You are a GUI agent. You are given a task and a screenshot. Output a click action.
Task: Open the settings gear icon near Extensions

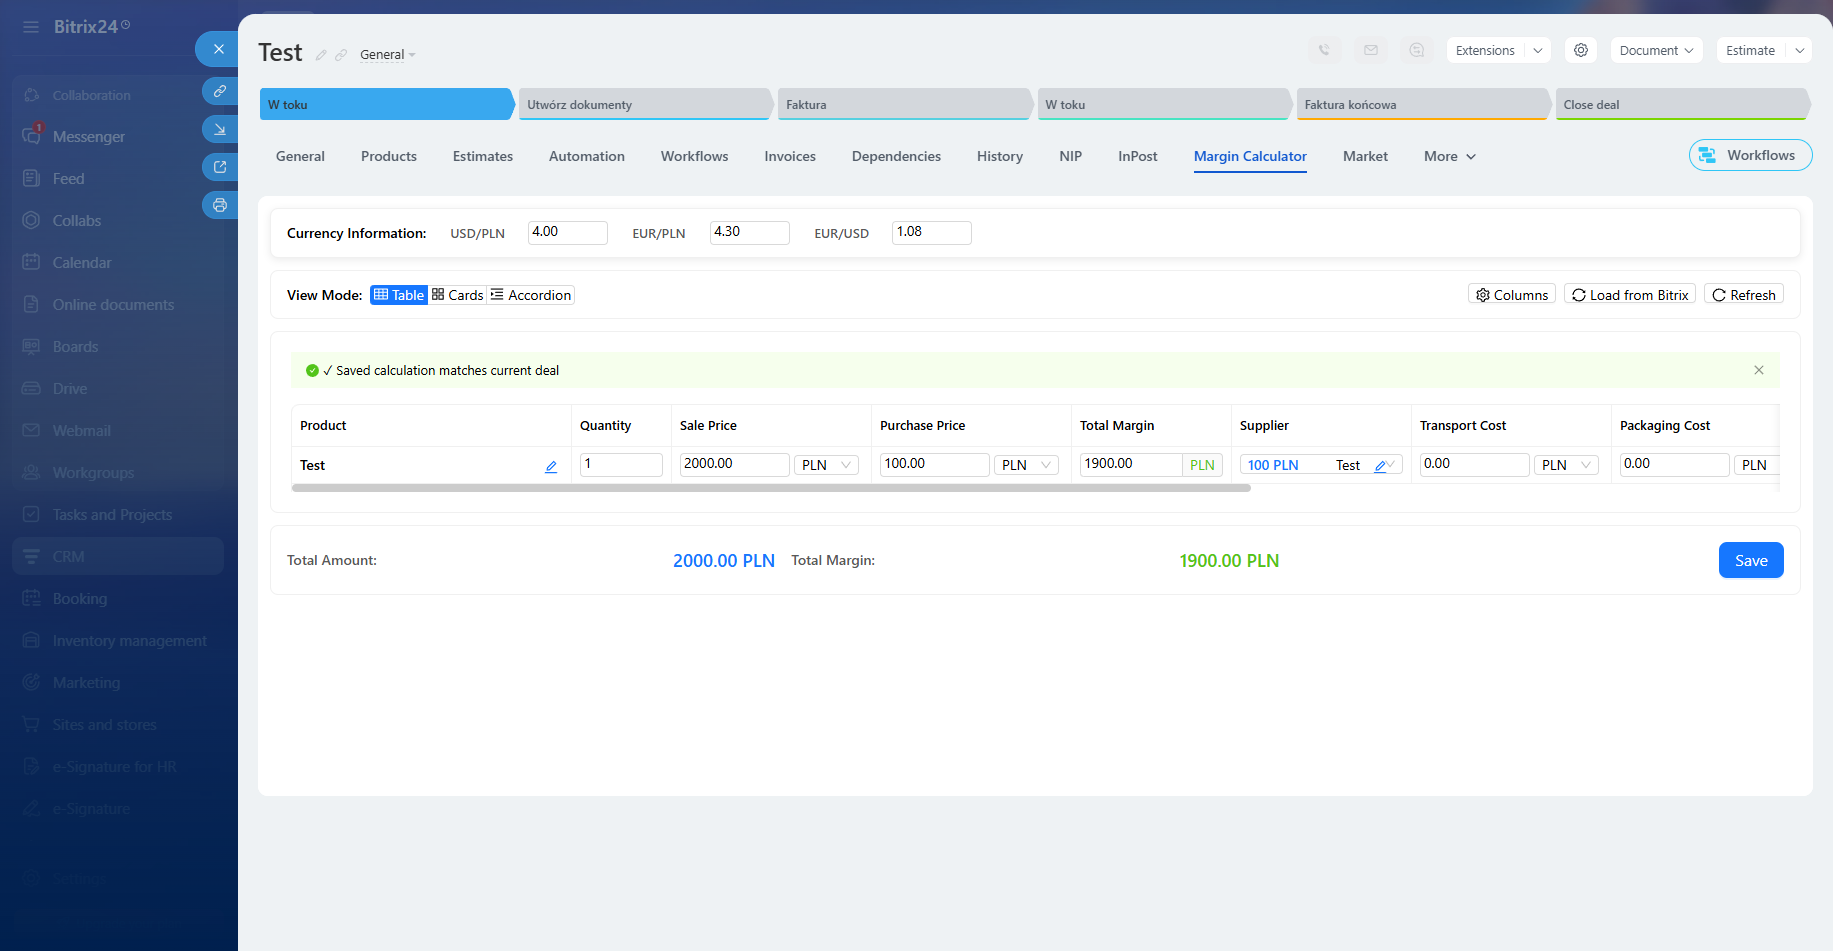click(x=1581, y=50)
